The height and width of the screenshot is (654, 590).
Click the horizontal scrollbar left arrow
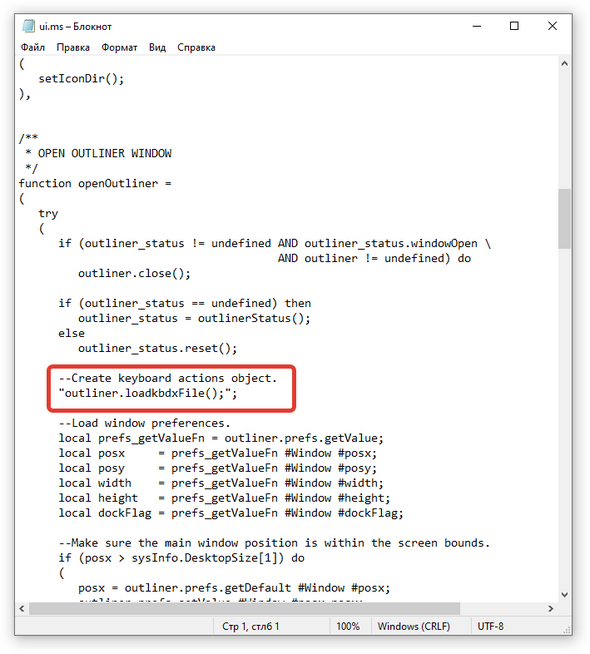click(22, 609)
